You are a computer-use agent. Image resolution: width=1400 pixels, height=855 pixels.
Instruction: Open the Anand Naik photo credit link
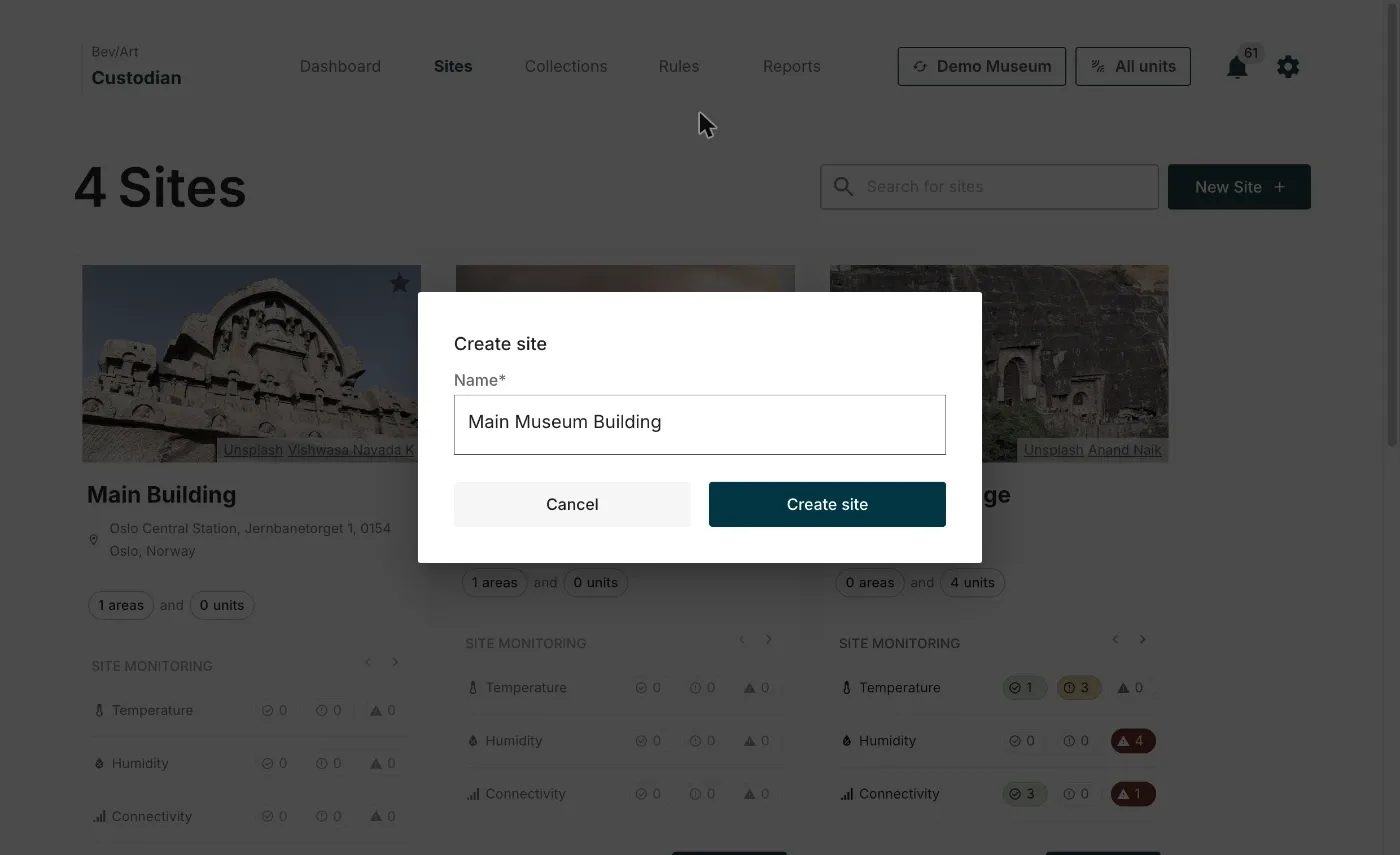tap(1125, 450)
